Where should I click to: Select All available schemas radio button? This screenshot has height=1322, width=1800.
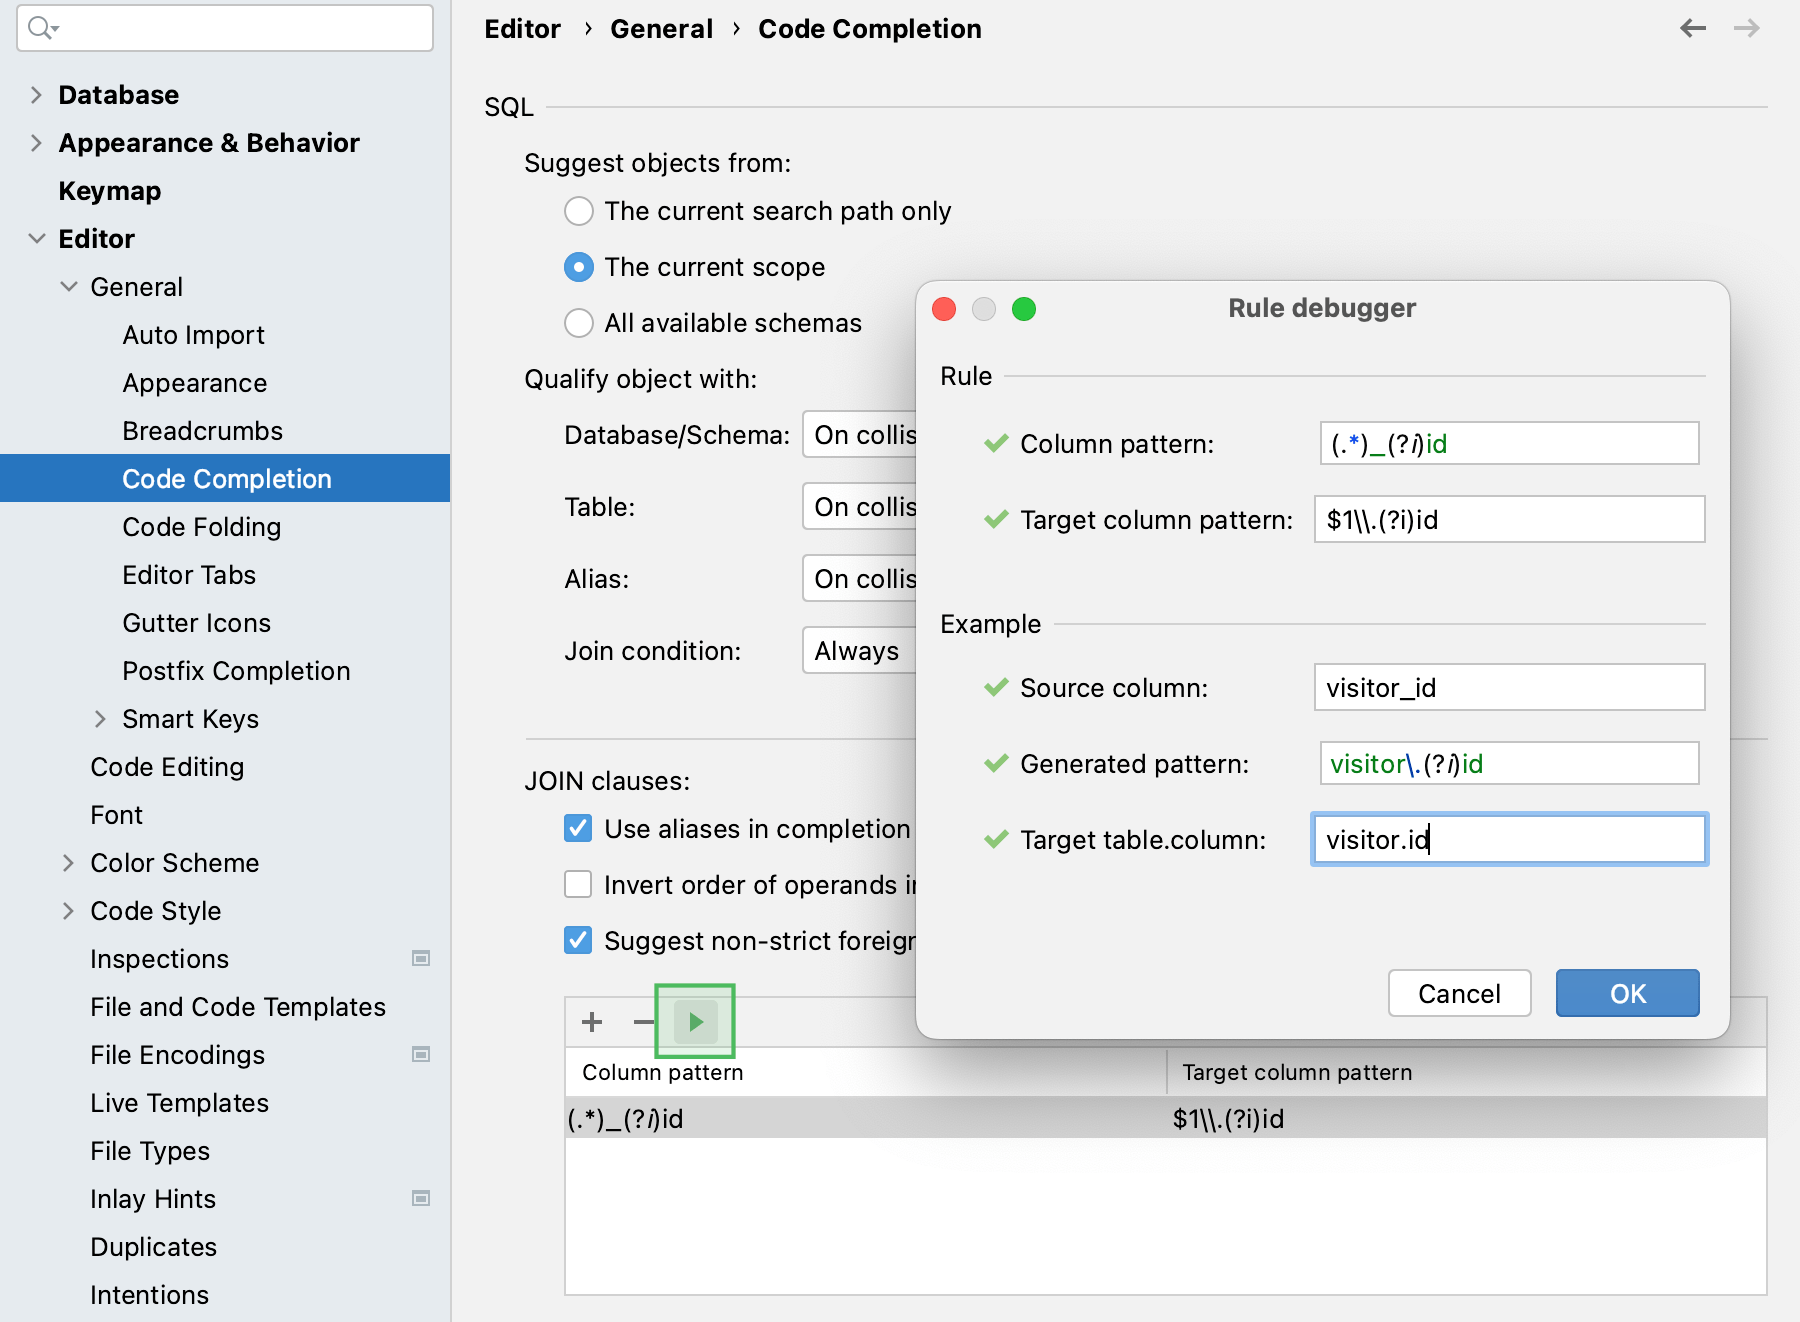tap(579, 322)
